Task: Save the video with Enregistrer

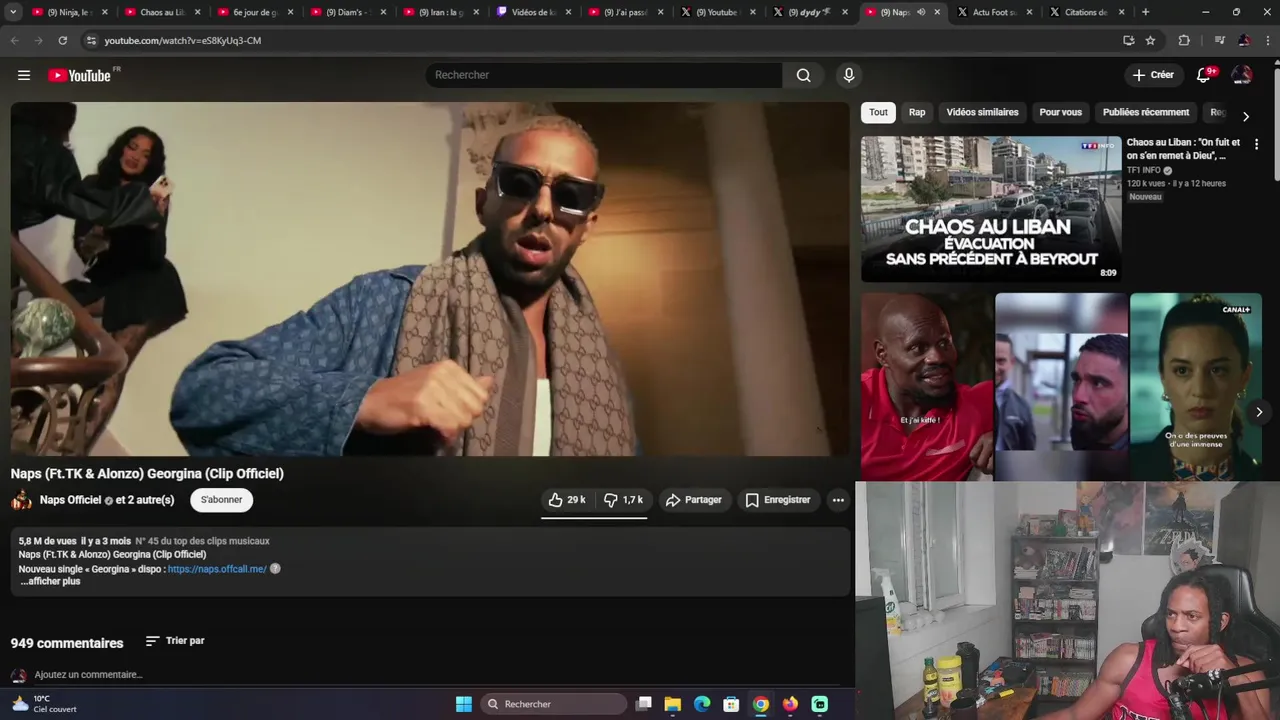Action: click(778, 500)
